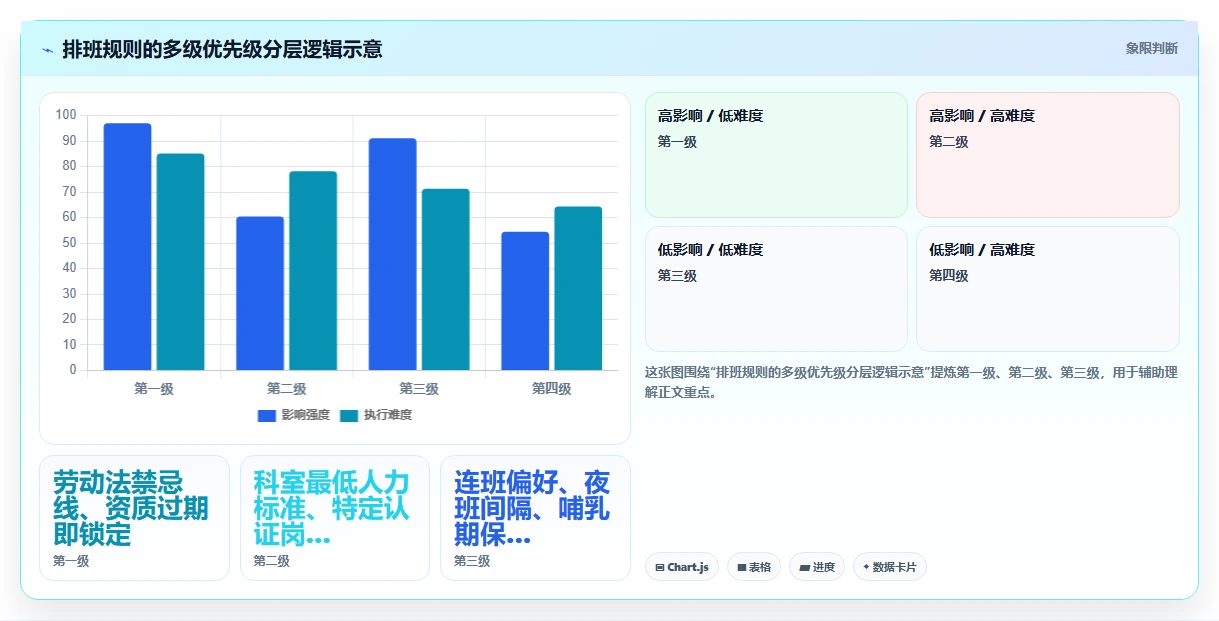Click the 数据卡片 tag diamond icon
The height and width of the screenshot is (621, 1219).
point(866,567)
